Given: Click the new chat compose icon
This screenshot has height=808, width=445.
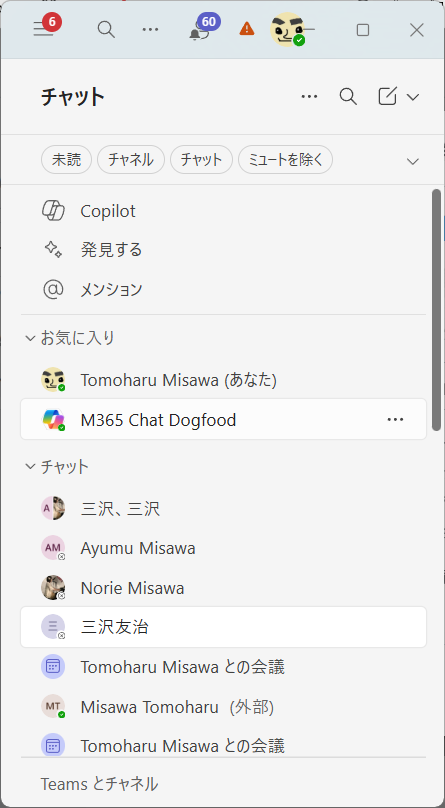Looking at the screenshot, I should tap(387, 96).
